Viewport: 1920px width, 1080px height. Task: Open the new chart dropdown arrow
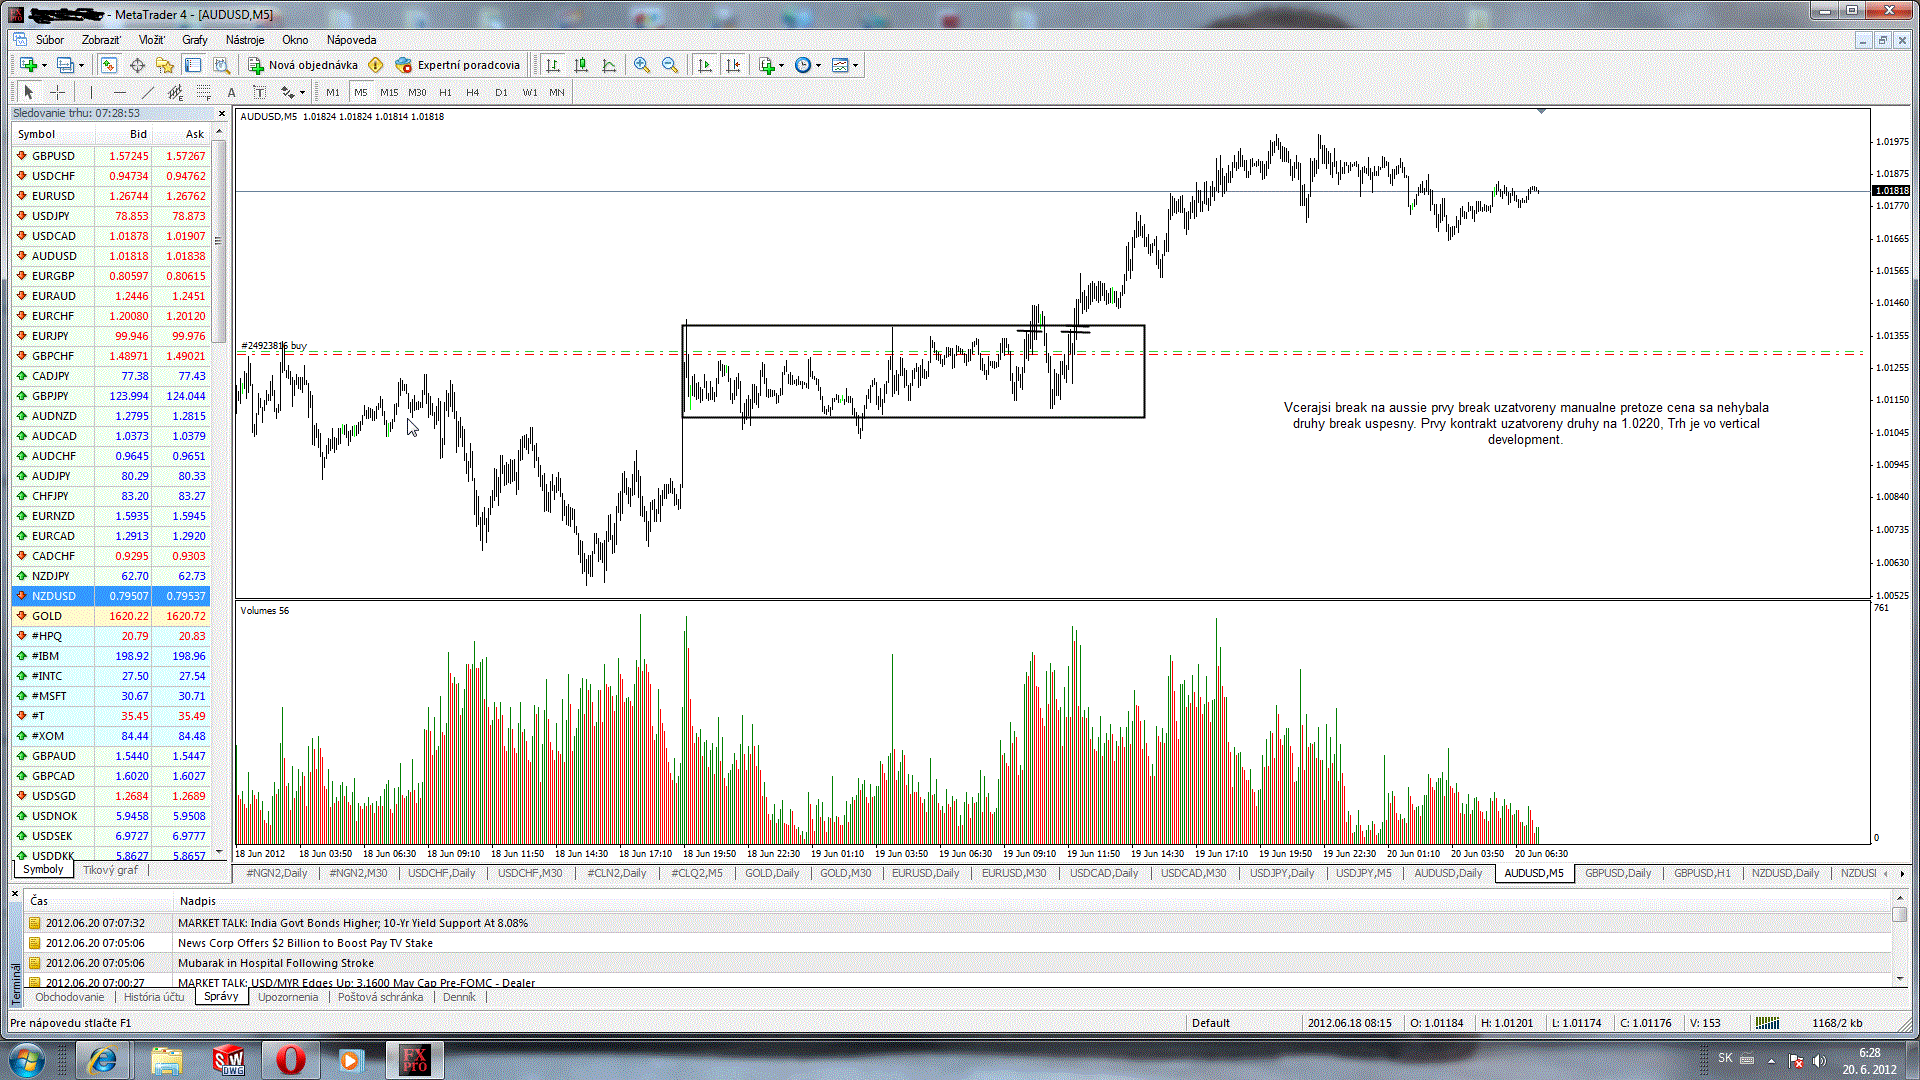(x=44, y=65)
